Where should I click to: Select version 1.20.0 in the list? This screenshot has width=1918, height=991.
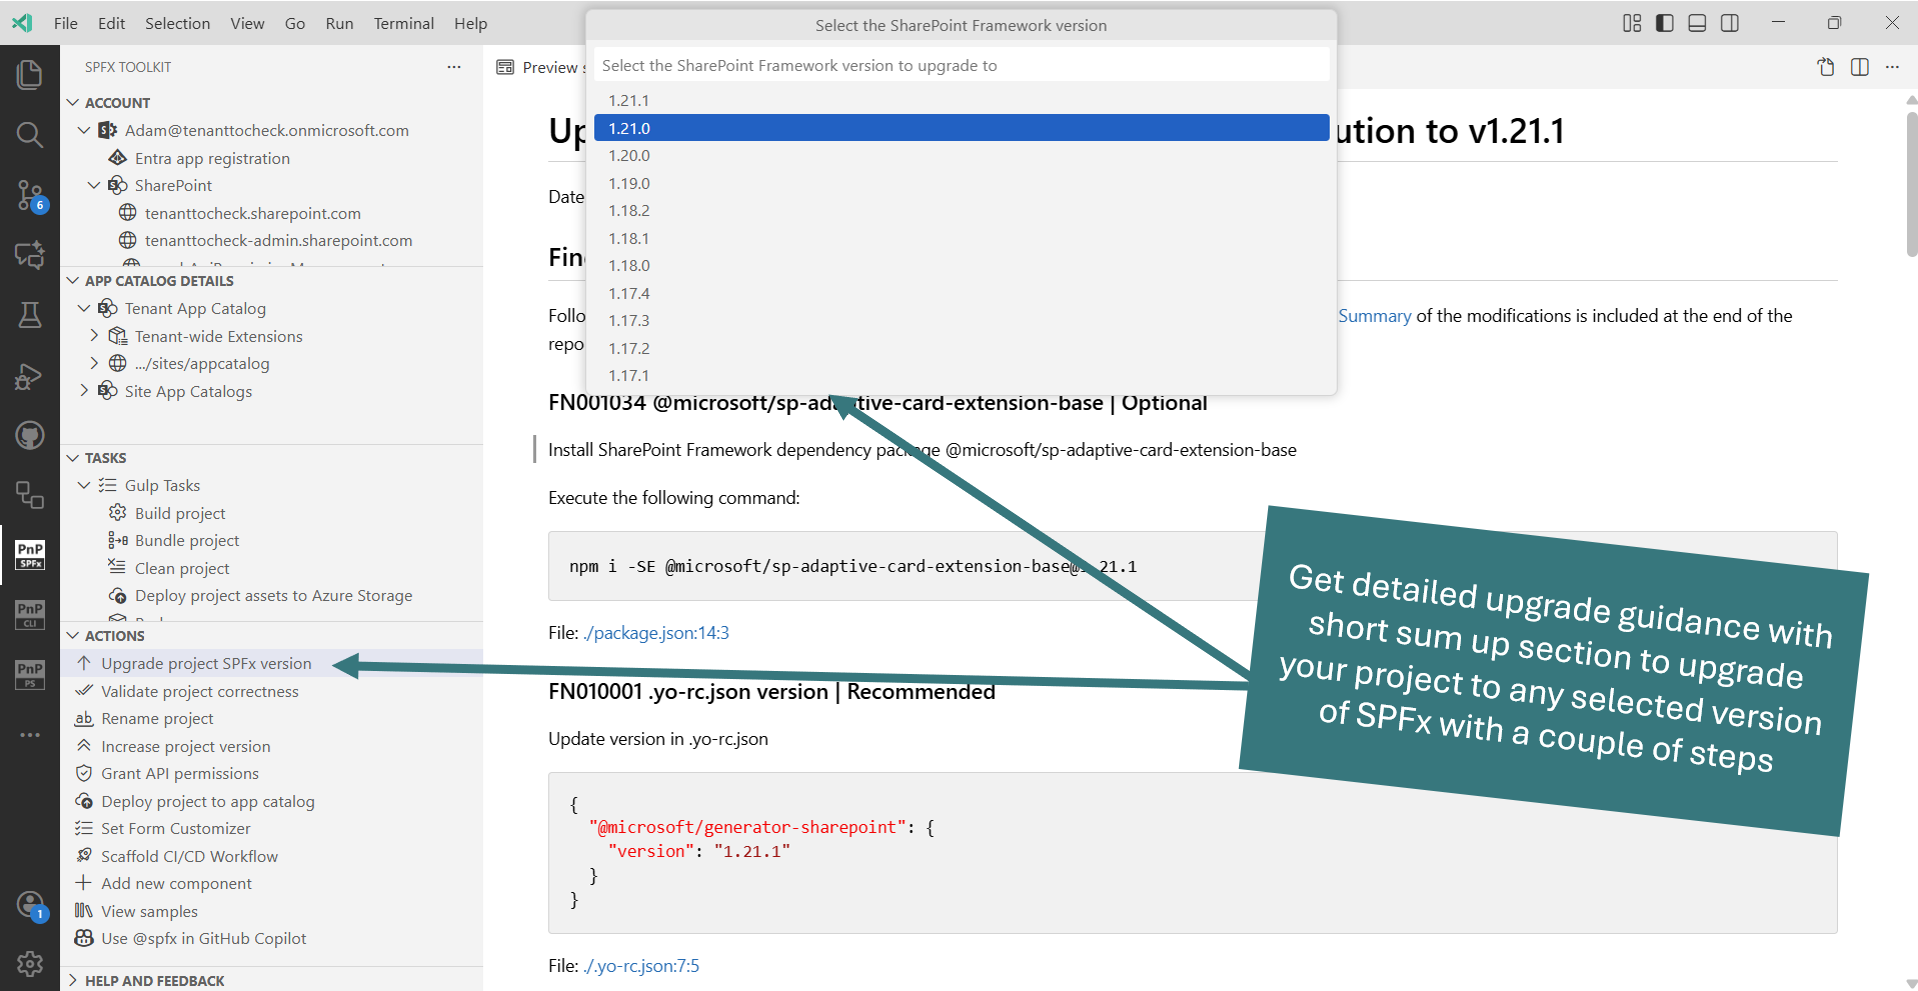(x=962, y=155)
